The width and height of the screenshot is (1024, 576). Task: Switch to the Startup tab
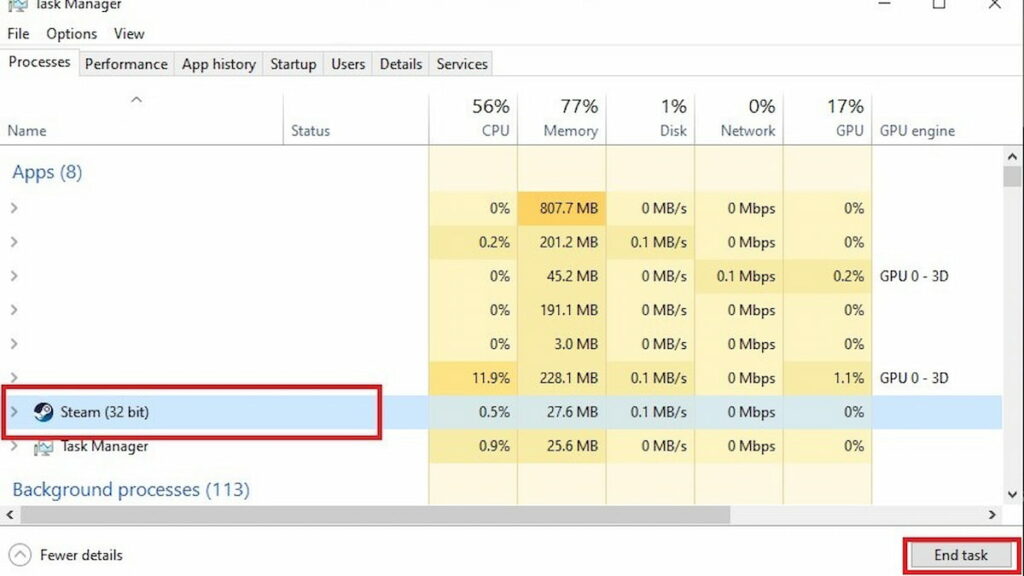coord(293,64)
